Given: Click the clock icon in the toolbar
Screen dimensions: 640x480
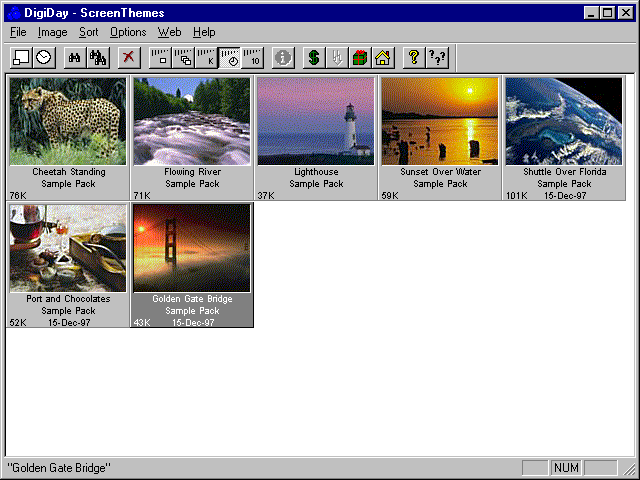Looking at the screenshot, I should (x=44, y=58).
